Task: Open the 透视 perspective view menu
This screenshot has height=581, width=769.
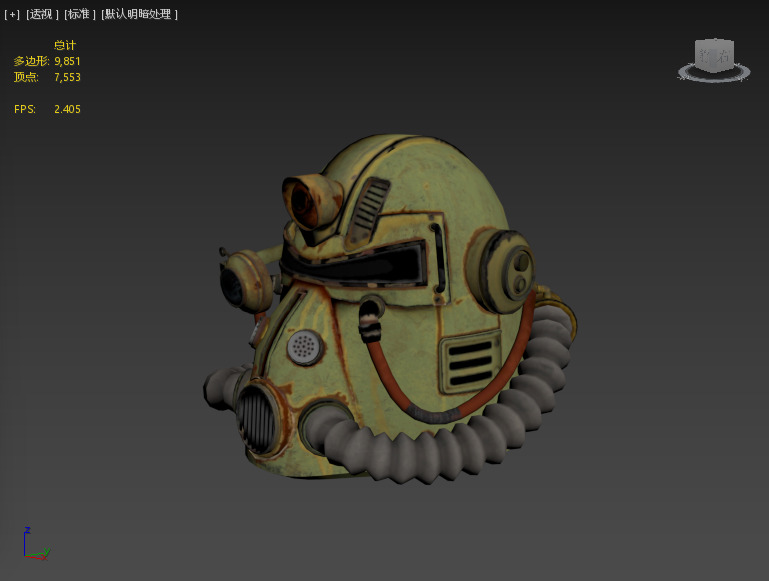Action: pyautogui.click(x=42, y=15)
